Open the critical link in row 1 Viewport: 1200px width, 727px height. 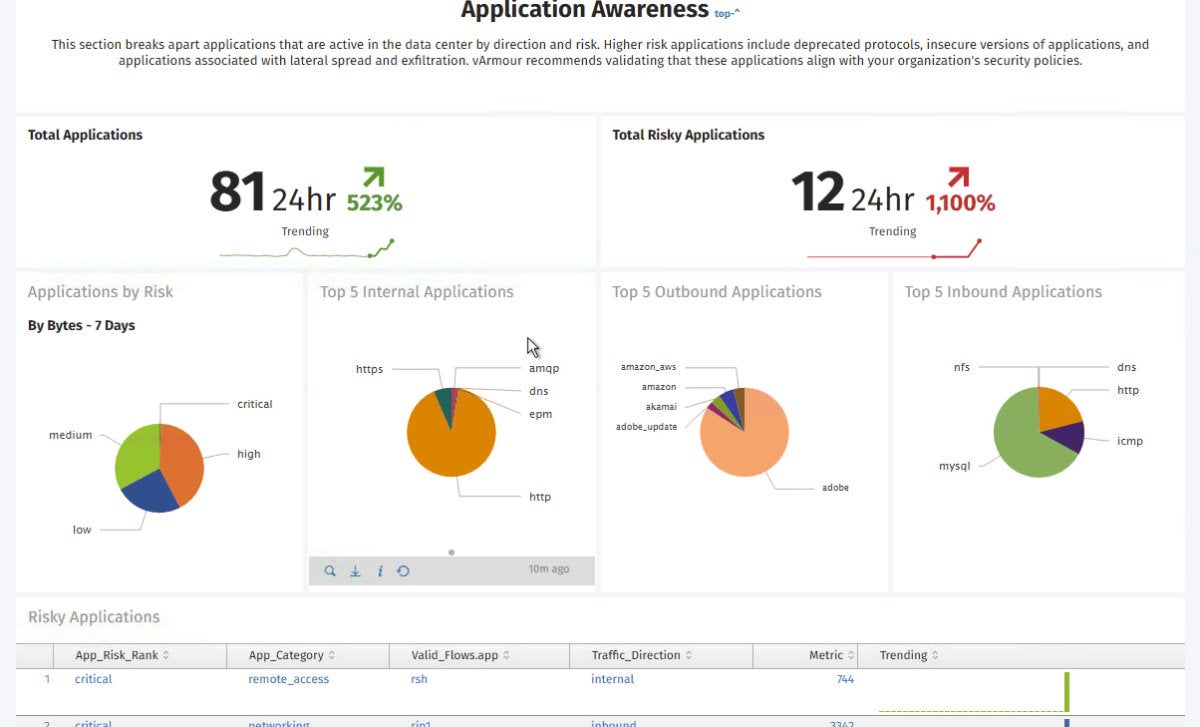point(93,679)
